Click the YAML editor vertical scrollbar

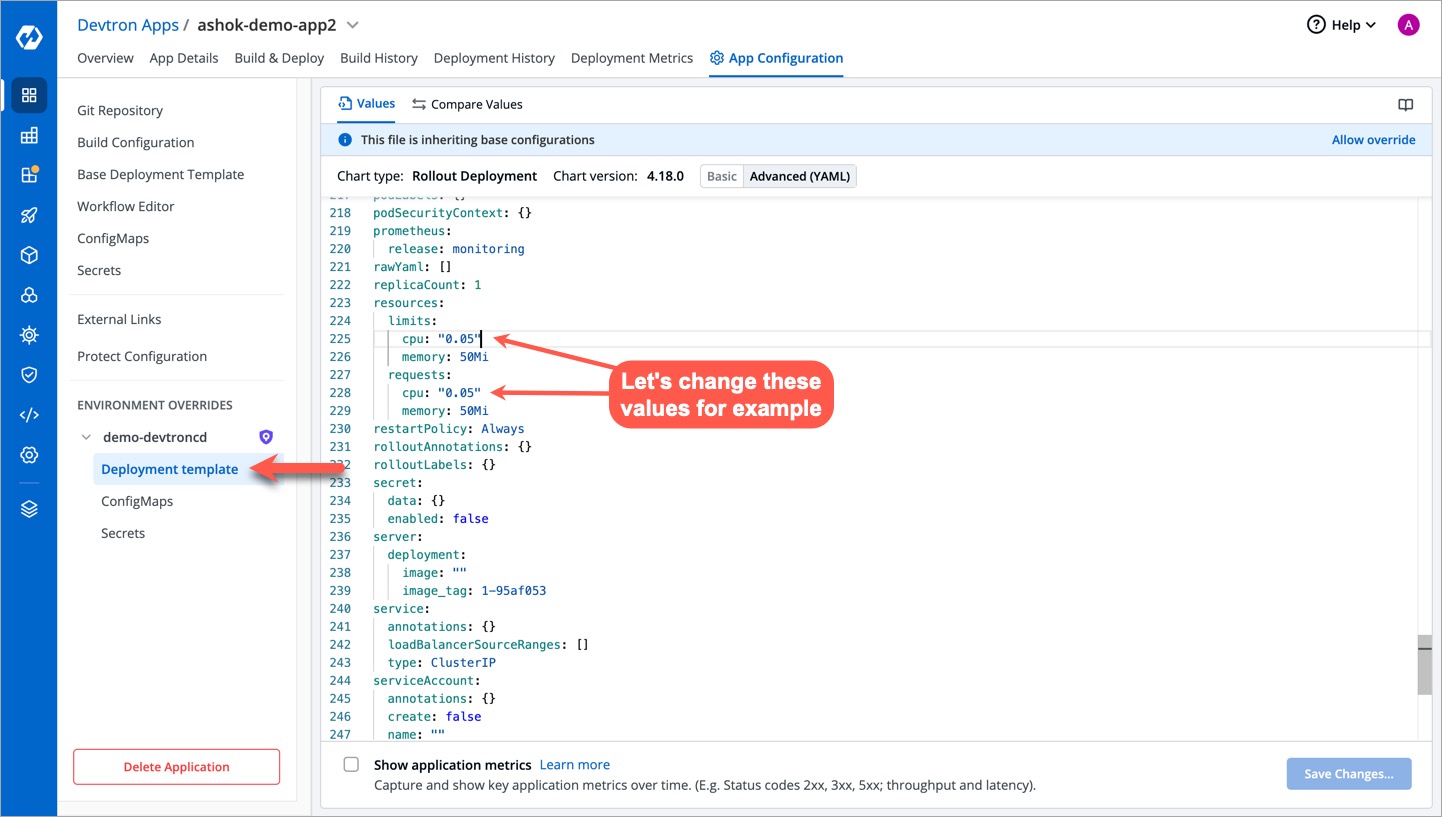pos(1424,664)
